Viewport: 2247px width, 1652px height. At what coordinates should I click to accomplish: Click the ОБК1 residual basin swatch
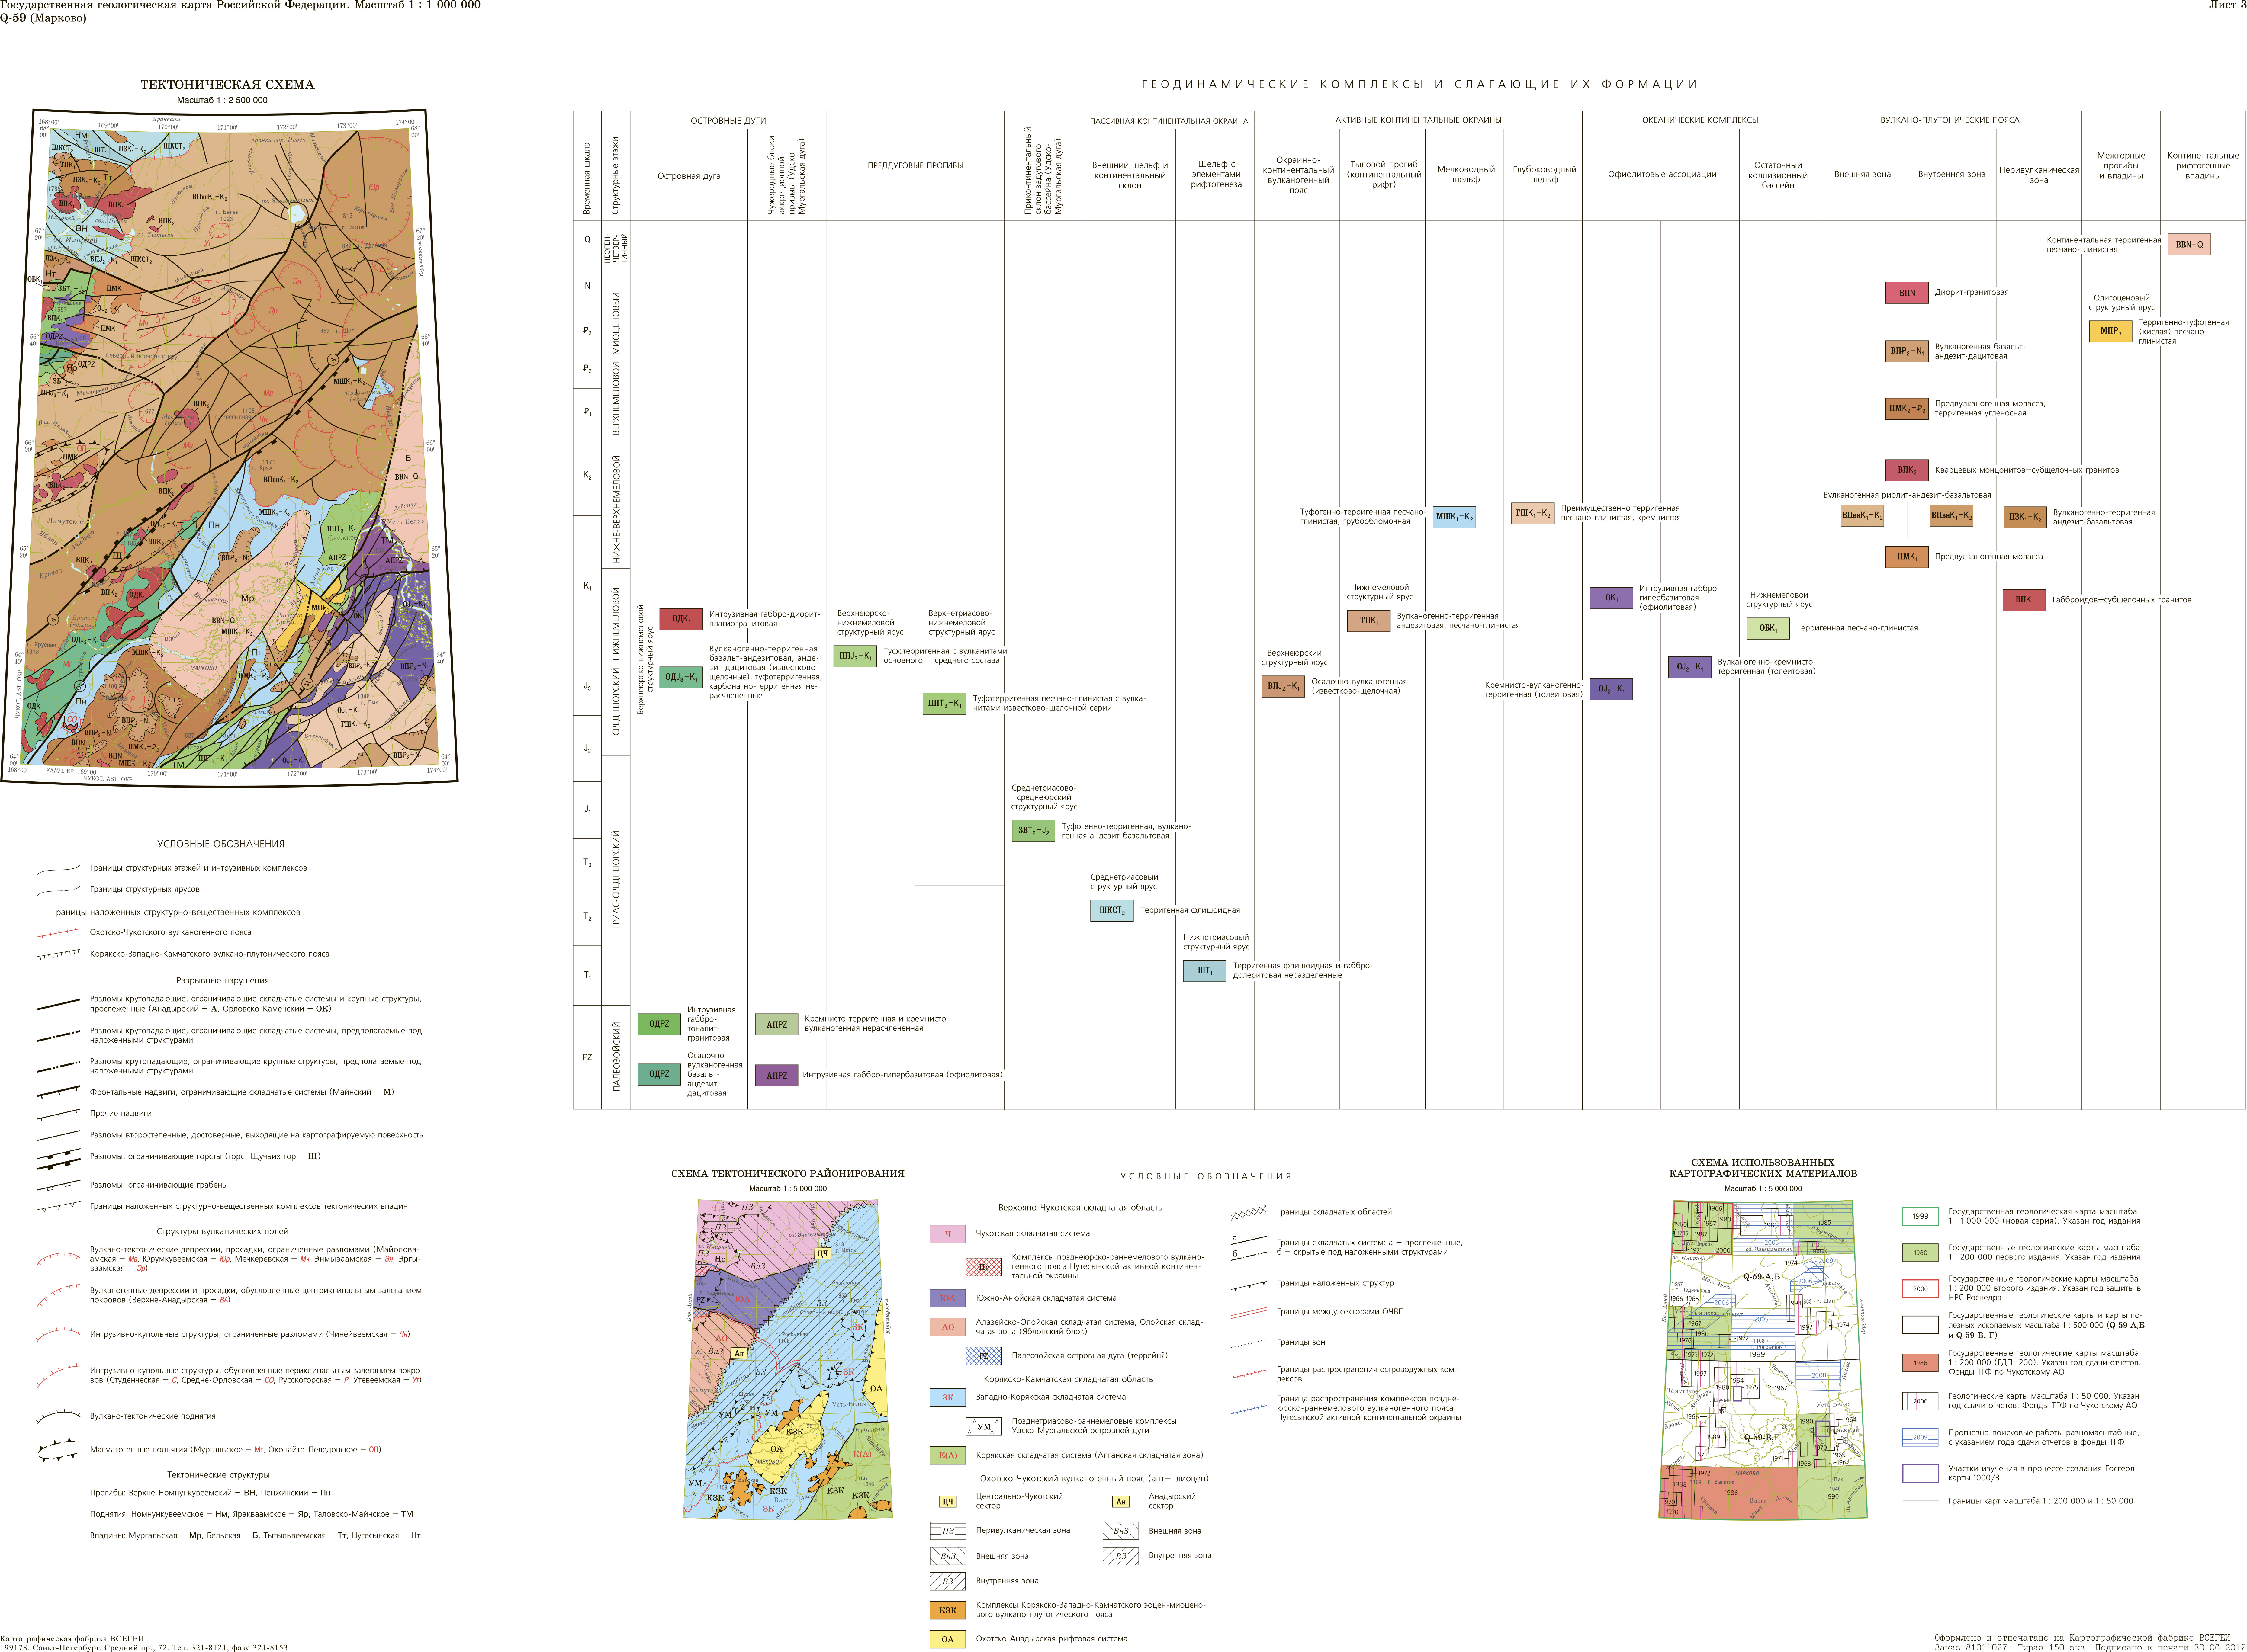coord(1768,628)
